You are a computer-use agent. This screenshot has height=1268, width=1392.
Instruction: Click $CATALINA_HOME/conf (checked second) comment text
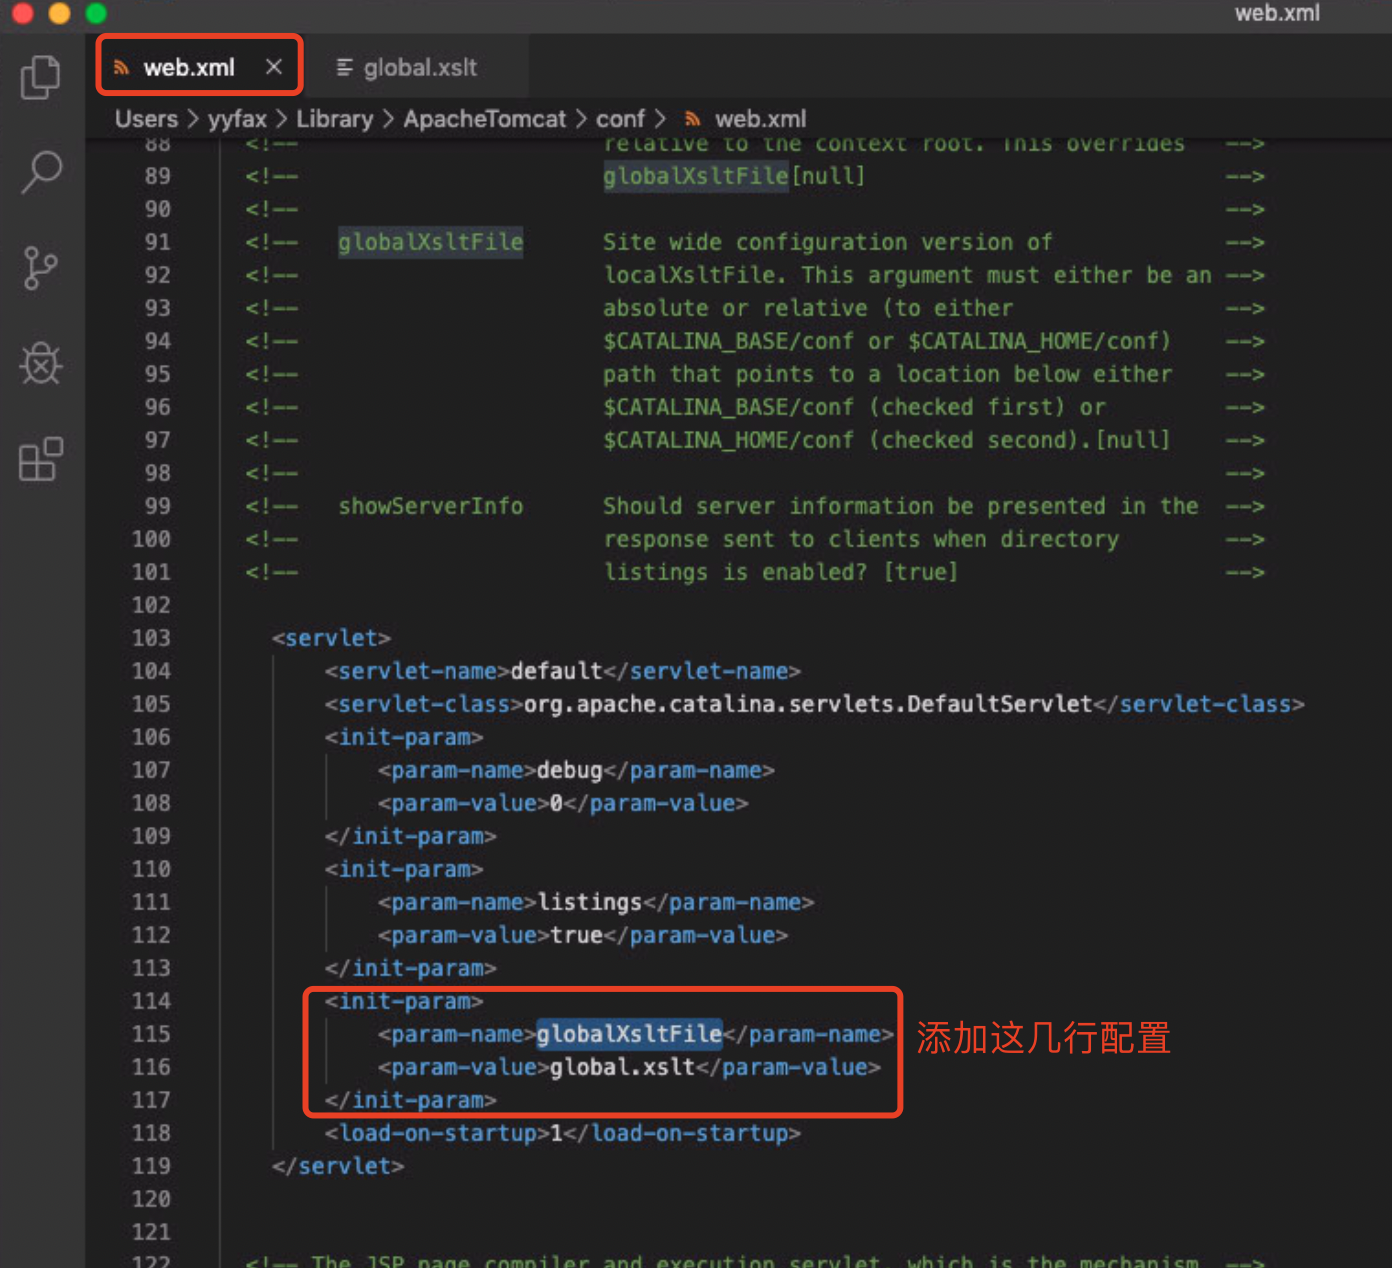point(886,440)
